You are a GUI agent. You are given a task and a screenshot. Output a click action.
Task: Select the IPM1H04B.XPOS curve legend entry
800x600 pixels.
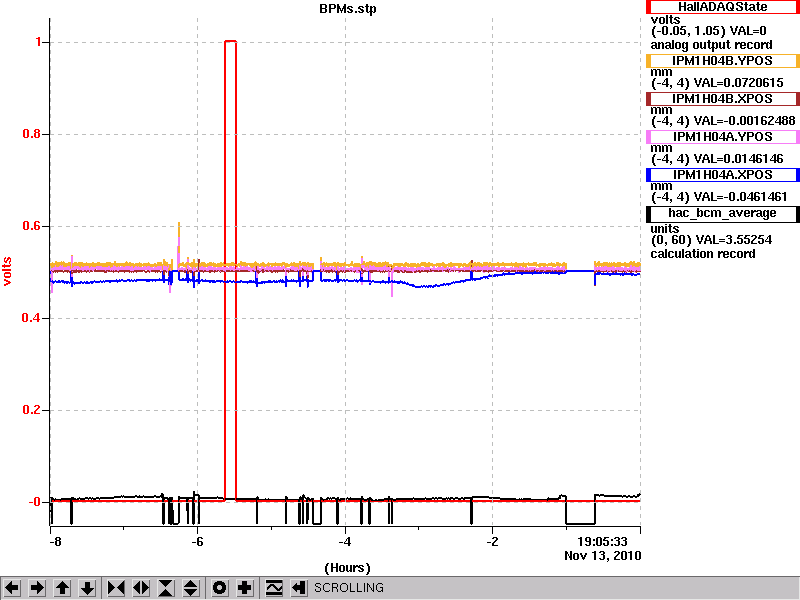click(x=722, y=98)
